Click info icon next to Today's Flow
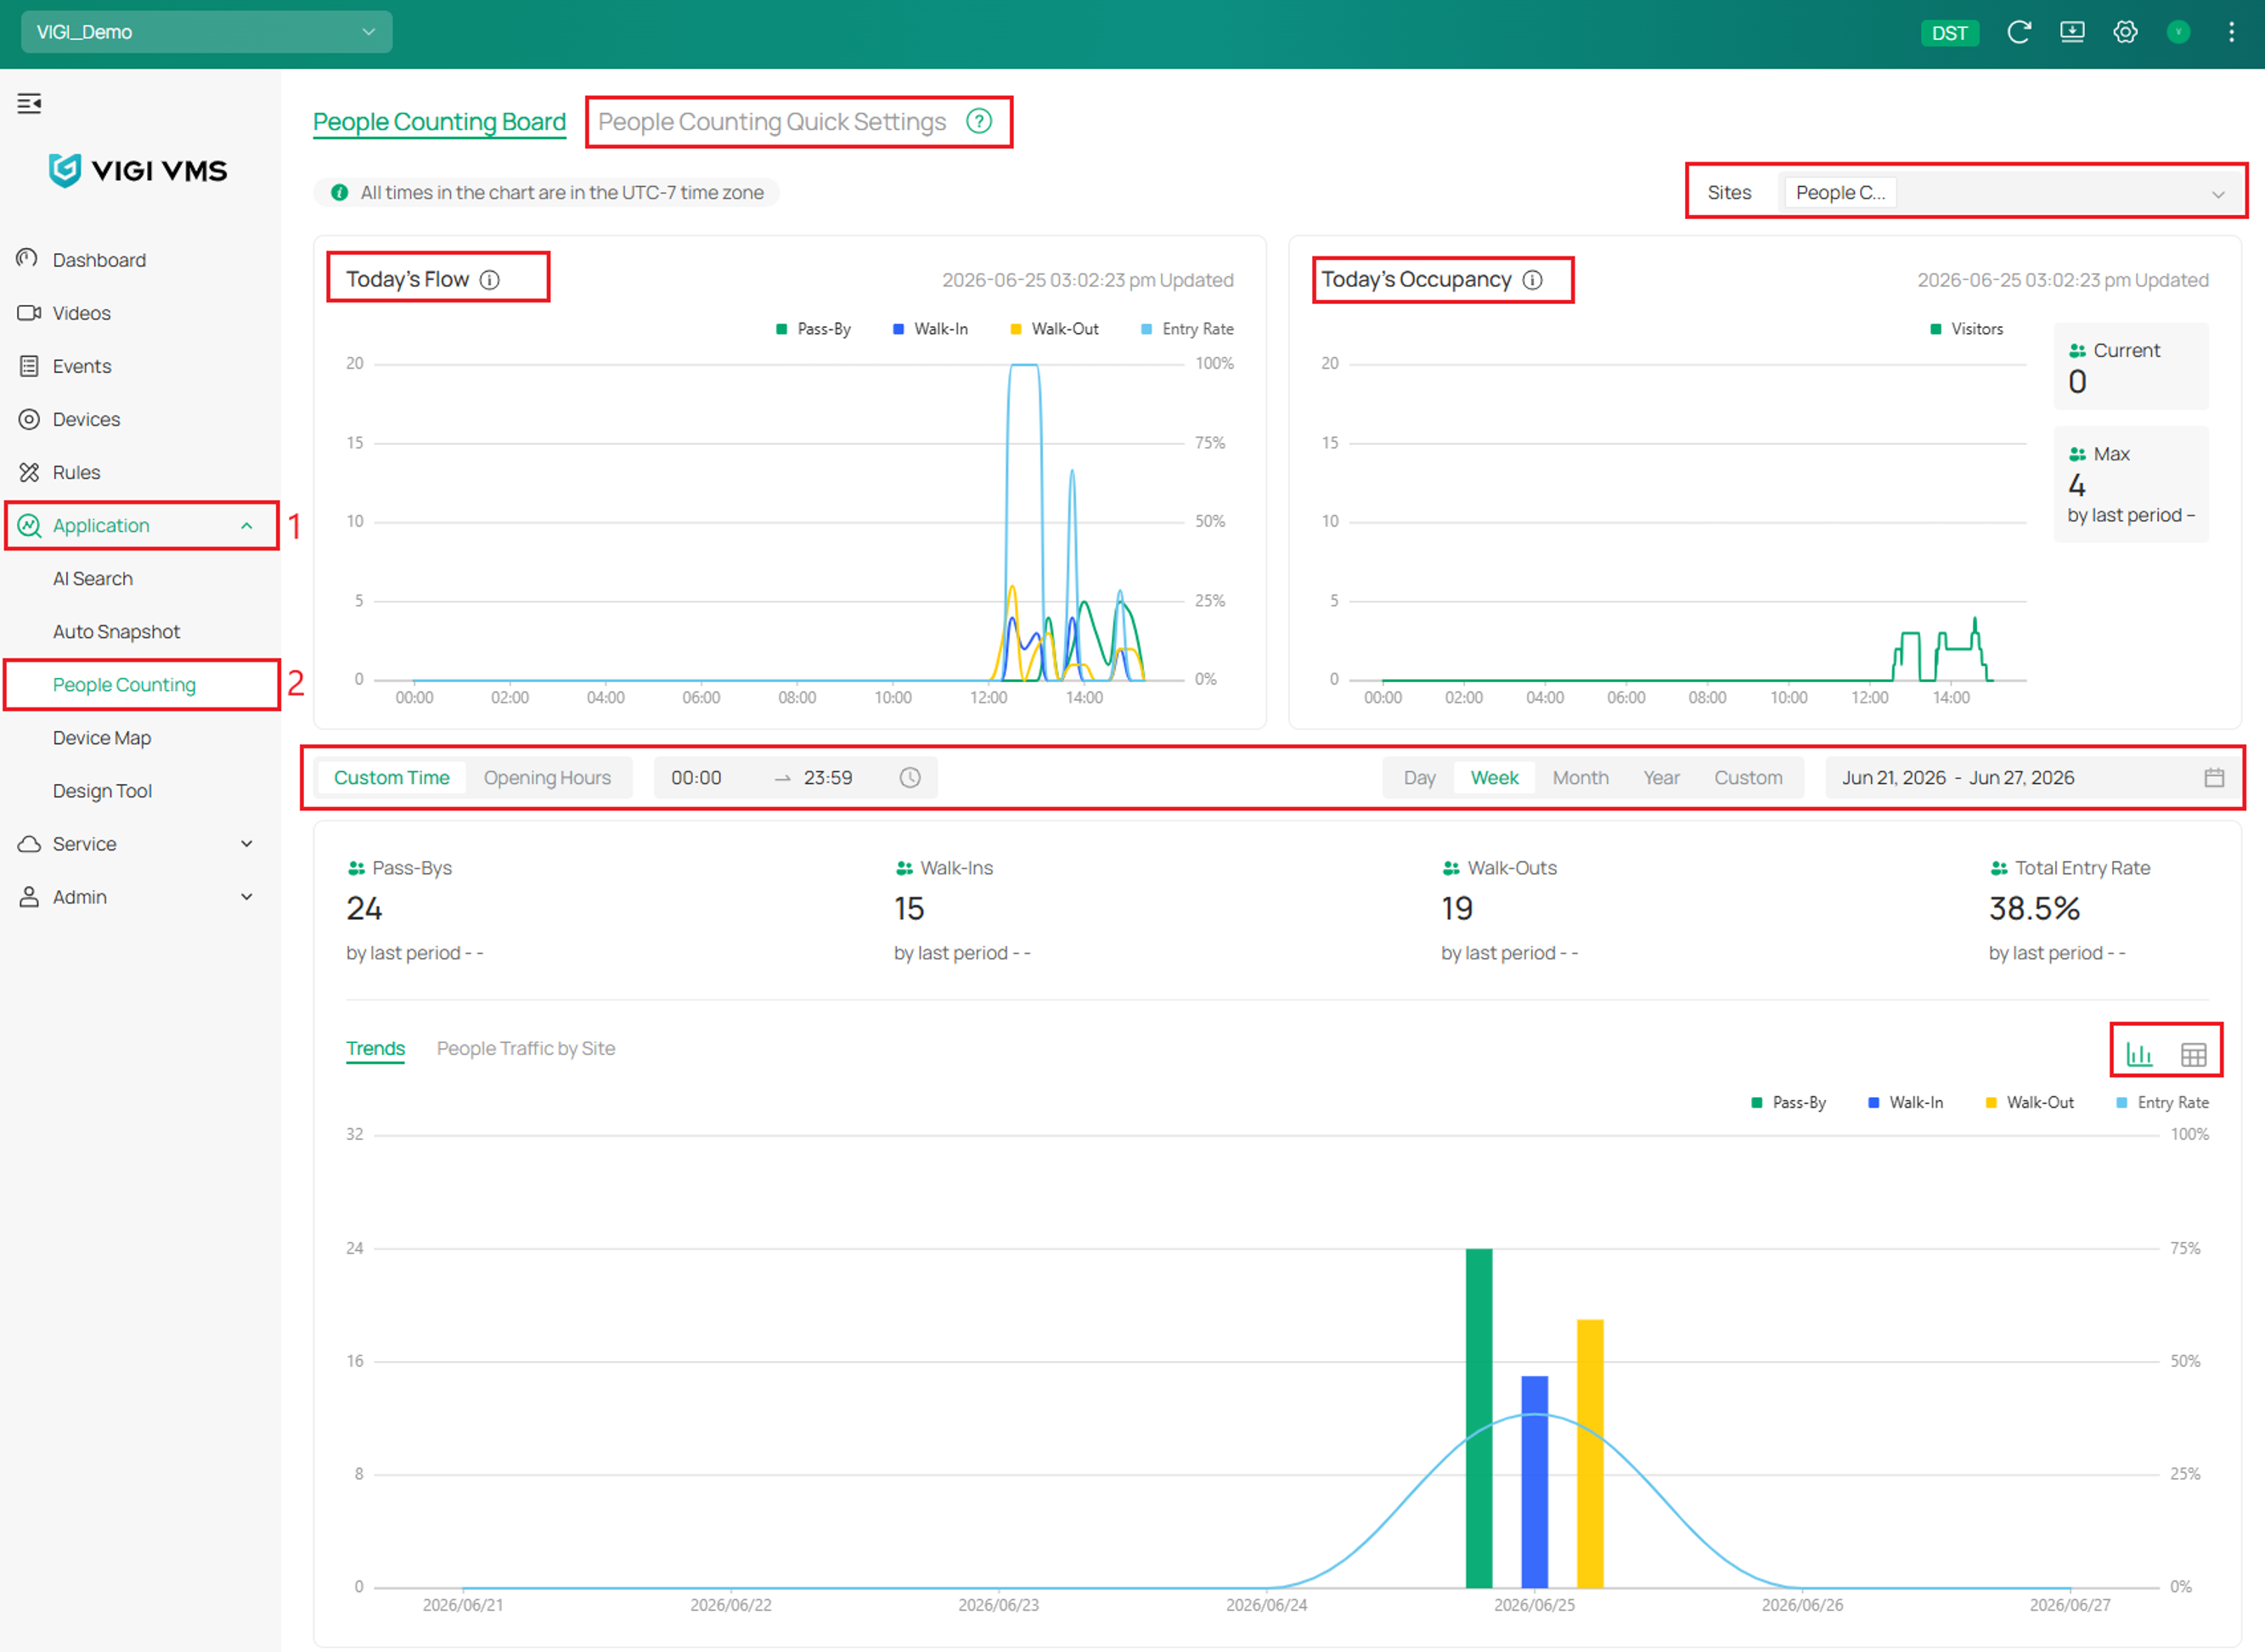 pos(490,280)
